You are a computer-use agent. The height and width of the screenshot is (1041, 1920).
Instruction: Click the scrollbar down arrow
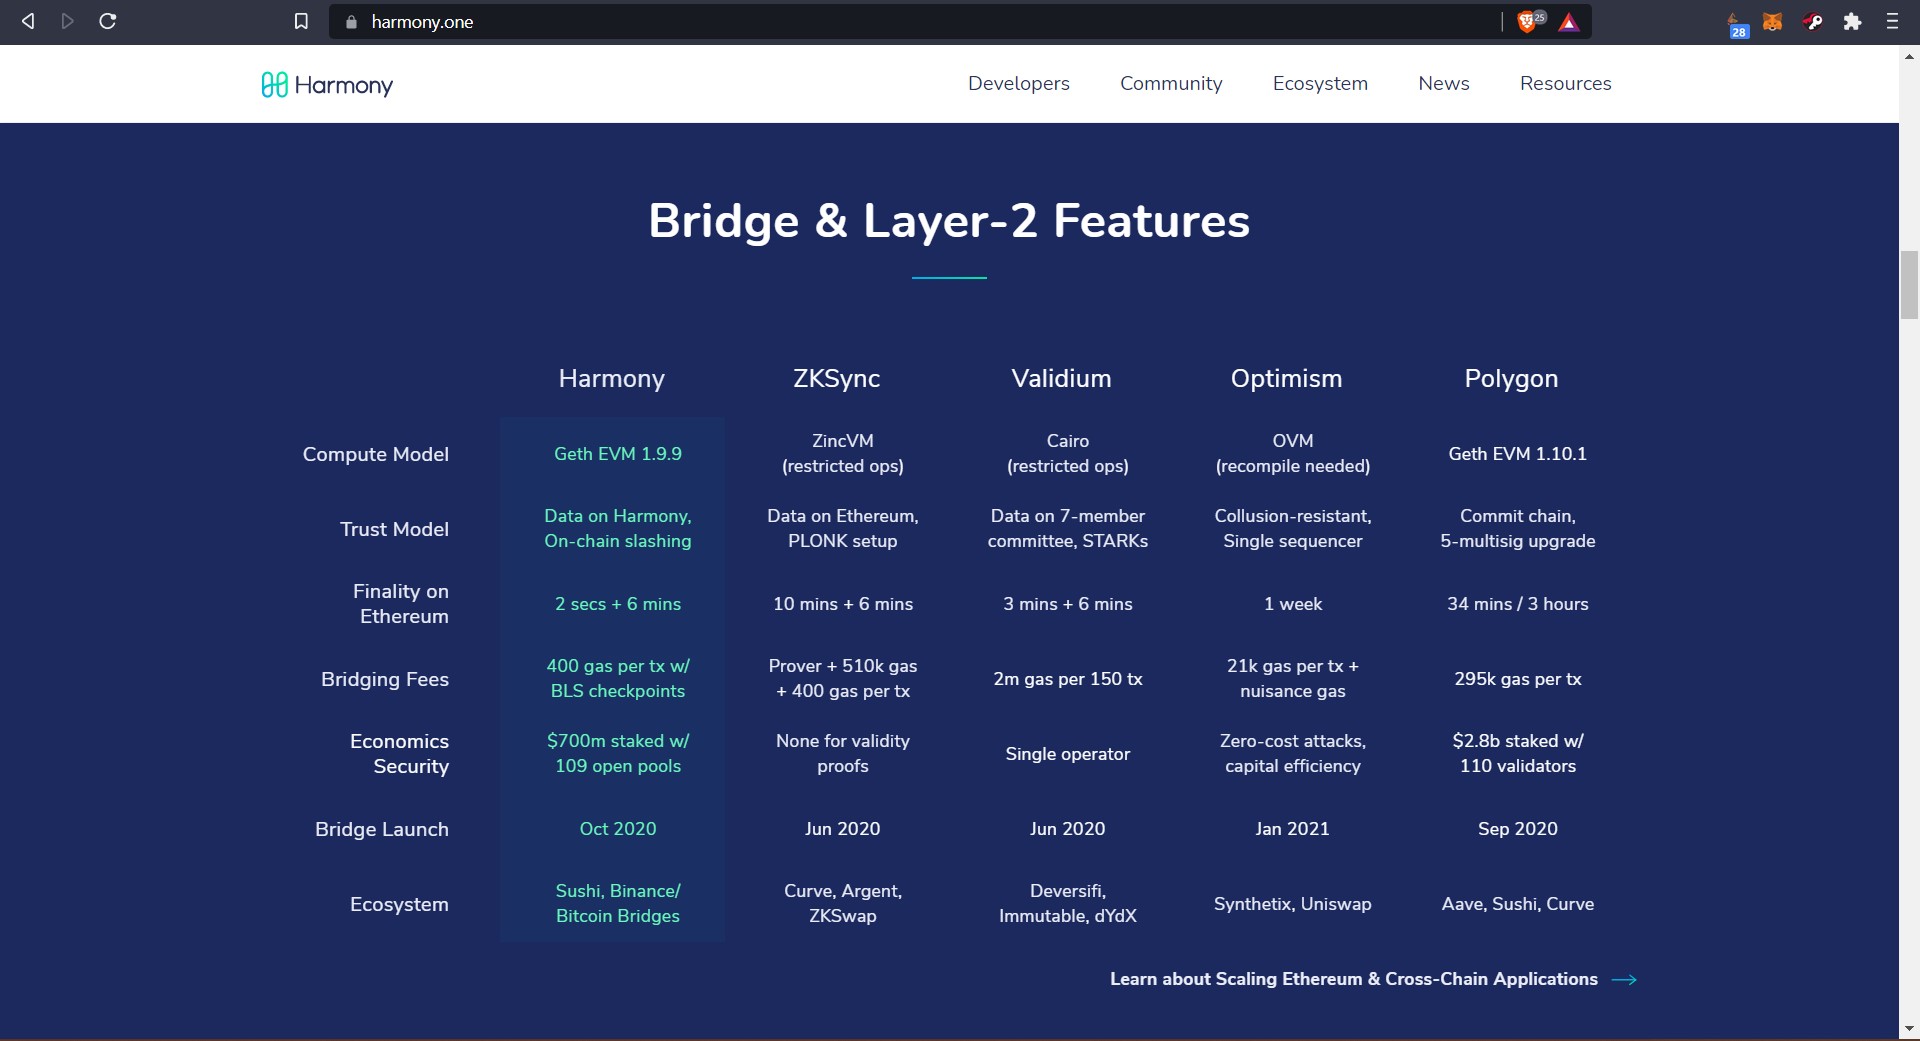(1909, 1028)
